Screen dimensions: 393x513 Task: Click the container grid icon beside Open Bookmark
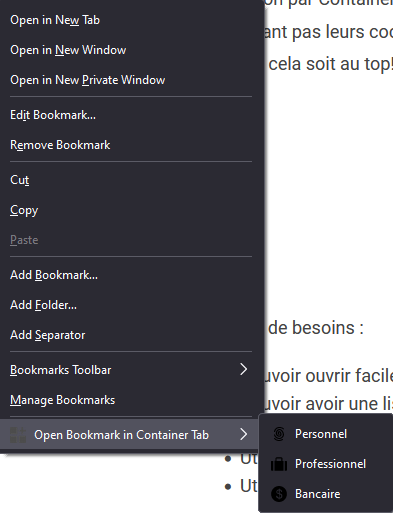click(18, 435)
